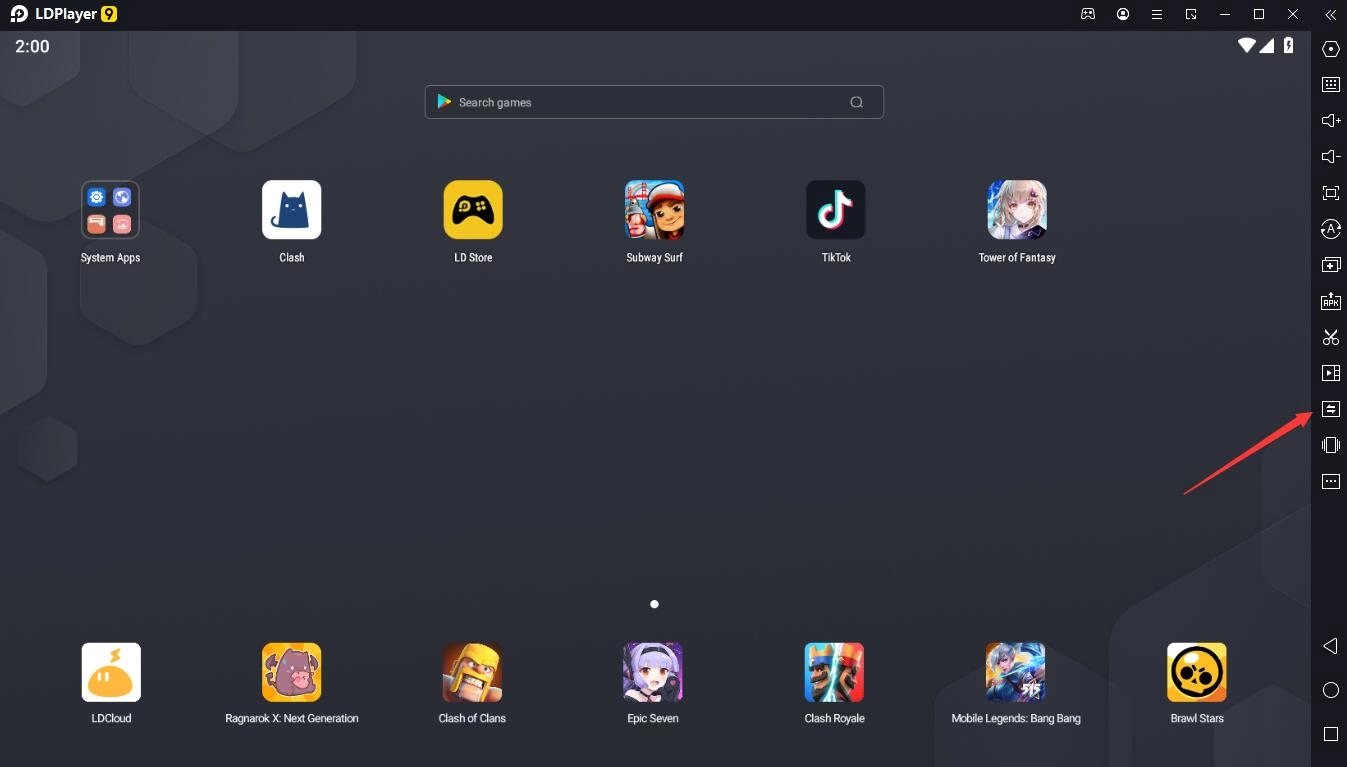Open More options ellipsis in sidebar
This screenshot has width=1347, height=767.
(1331, 481)
